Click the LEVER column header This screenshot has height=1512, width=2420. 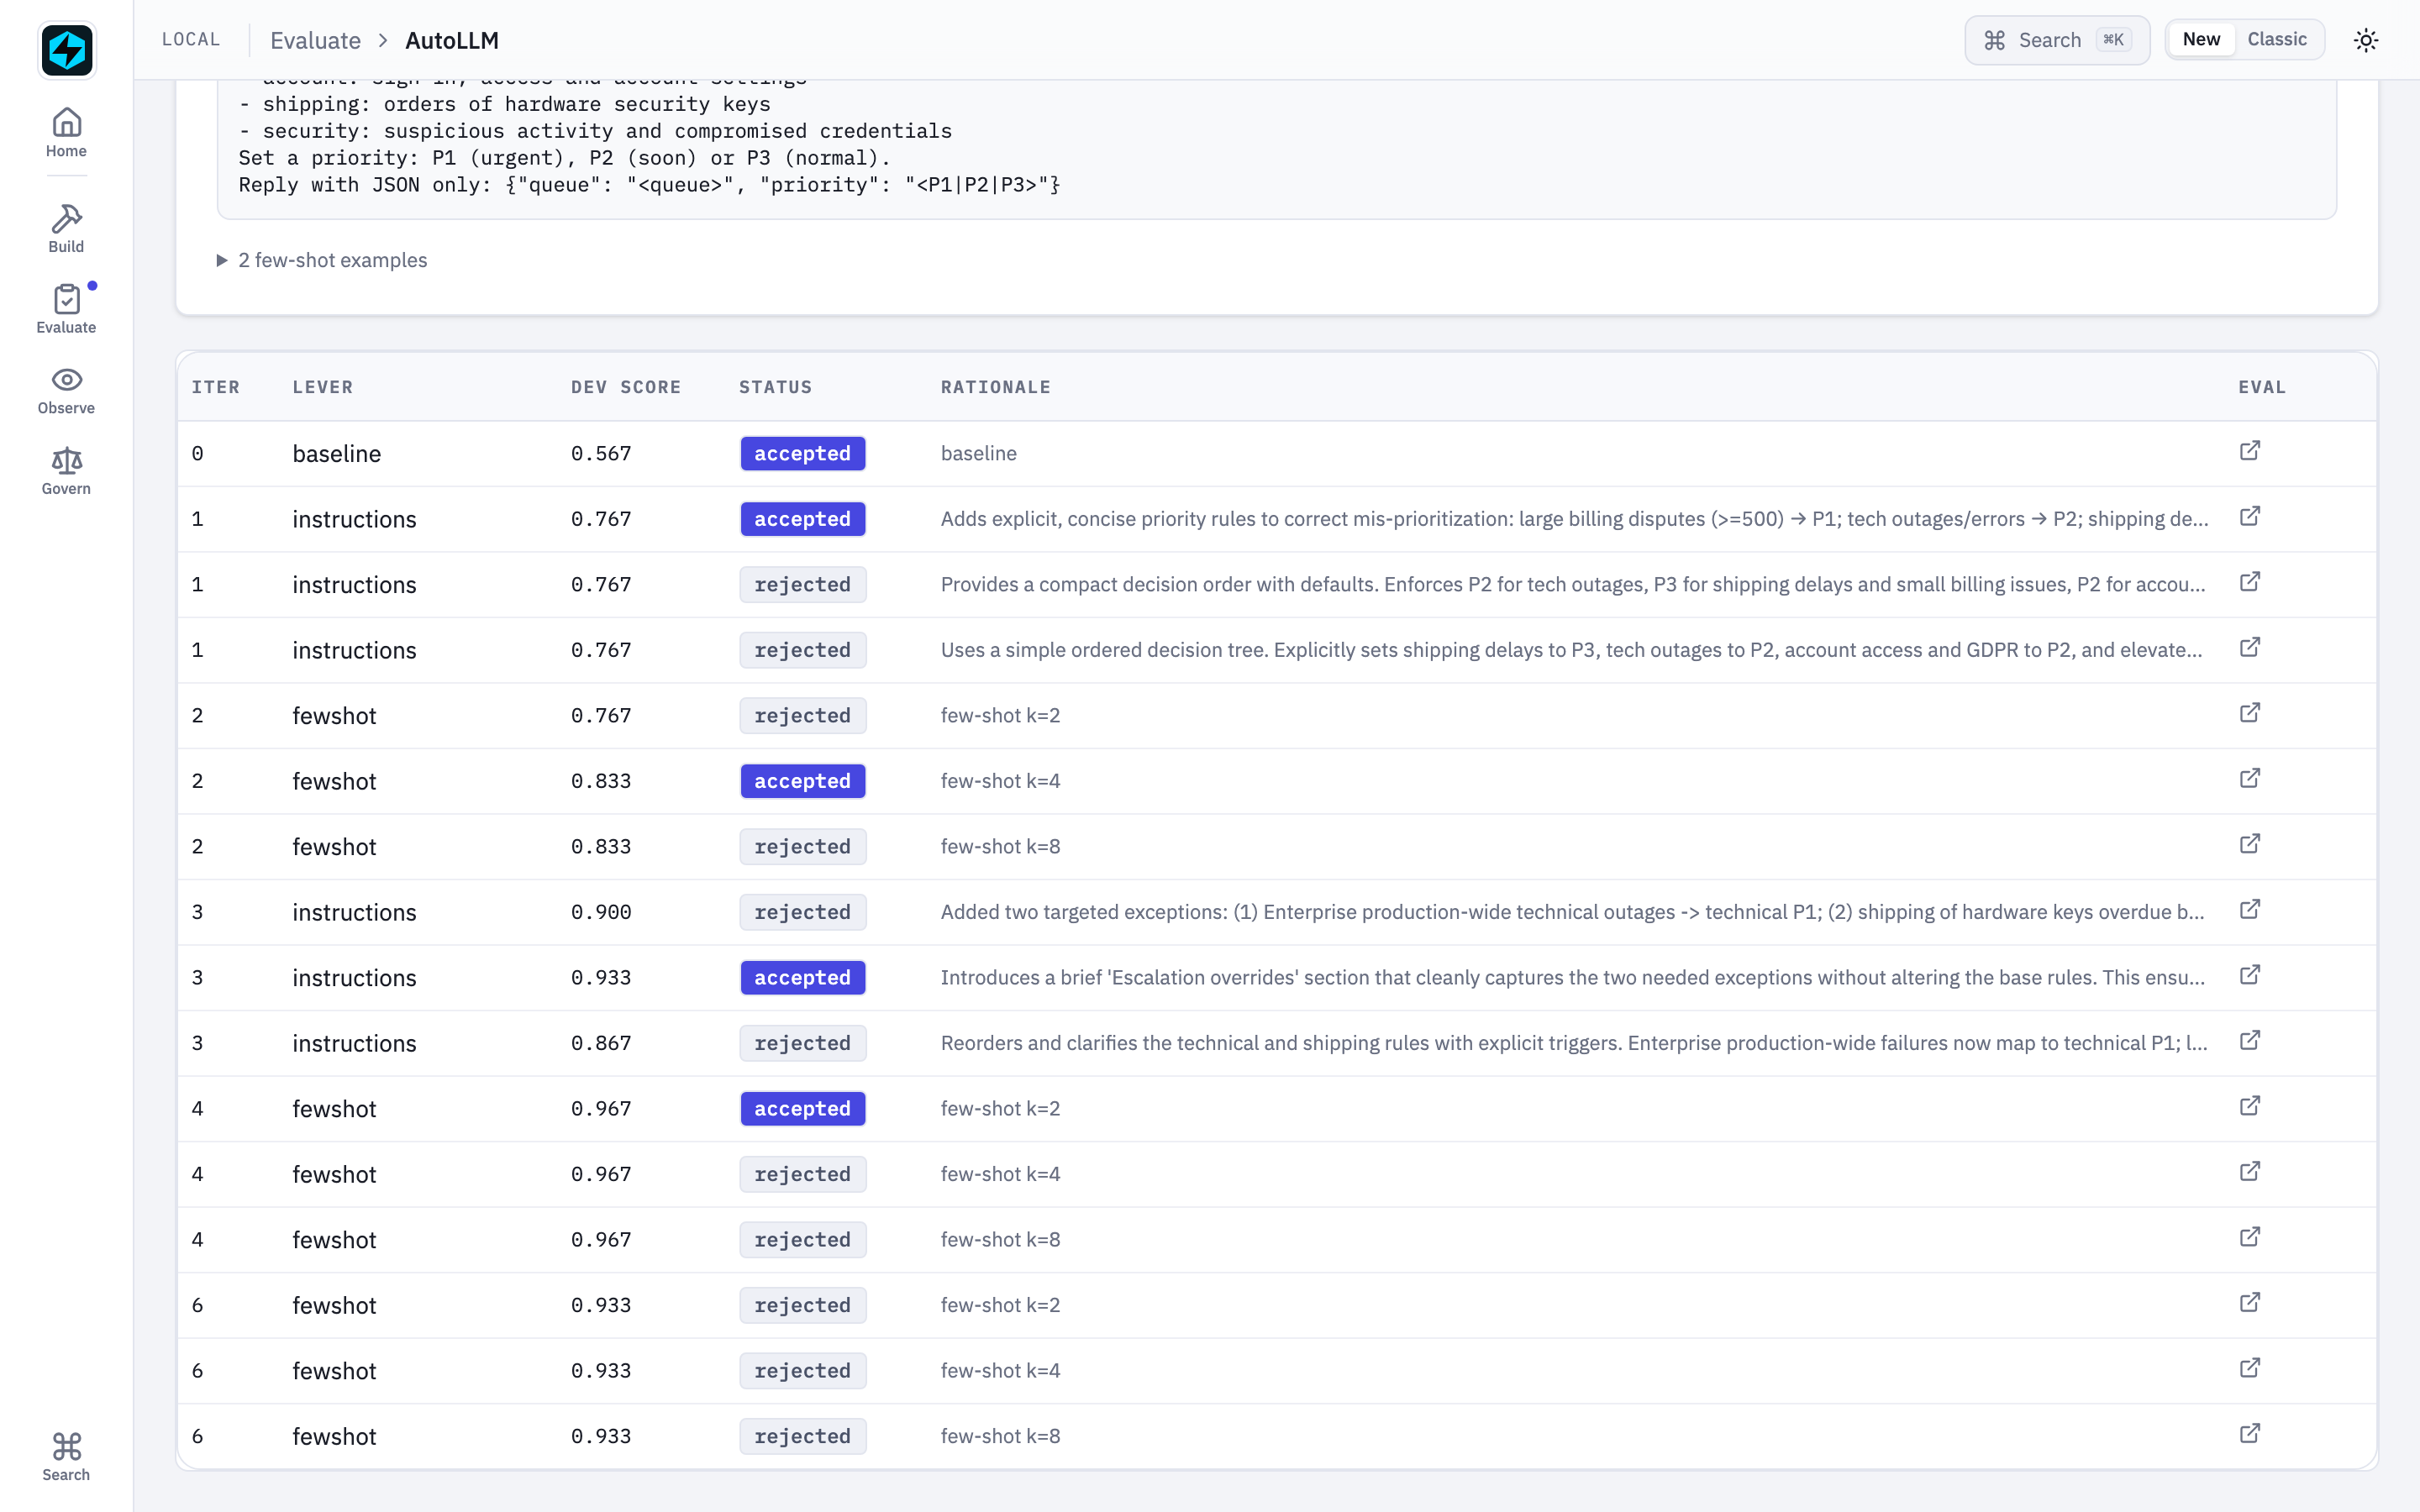tap(323, 387)
